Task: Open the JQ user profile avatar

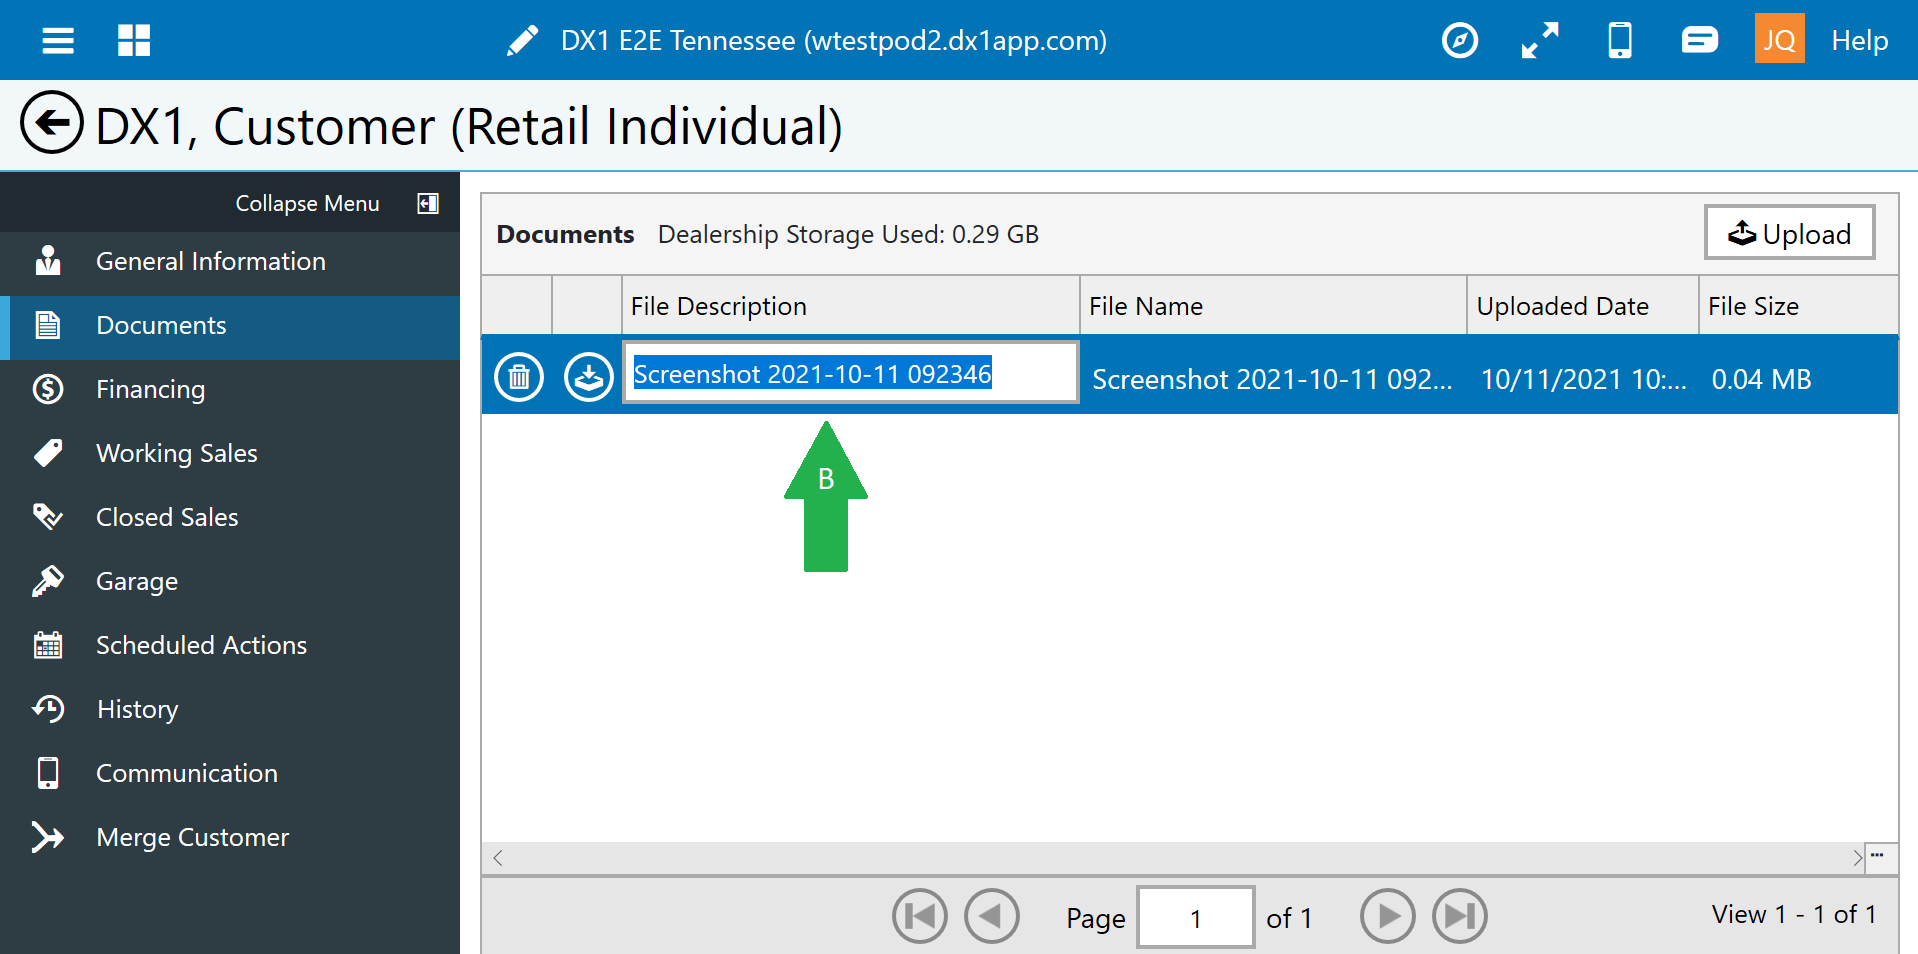Action: click(x=1780, y=39)
